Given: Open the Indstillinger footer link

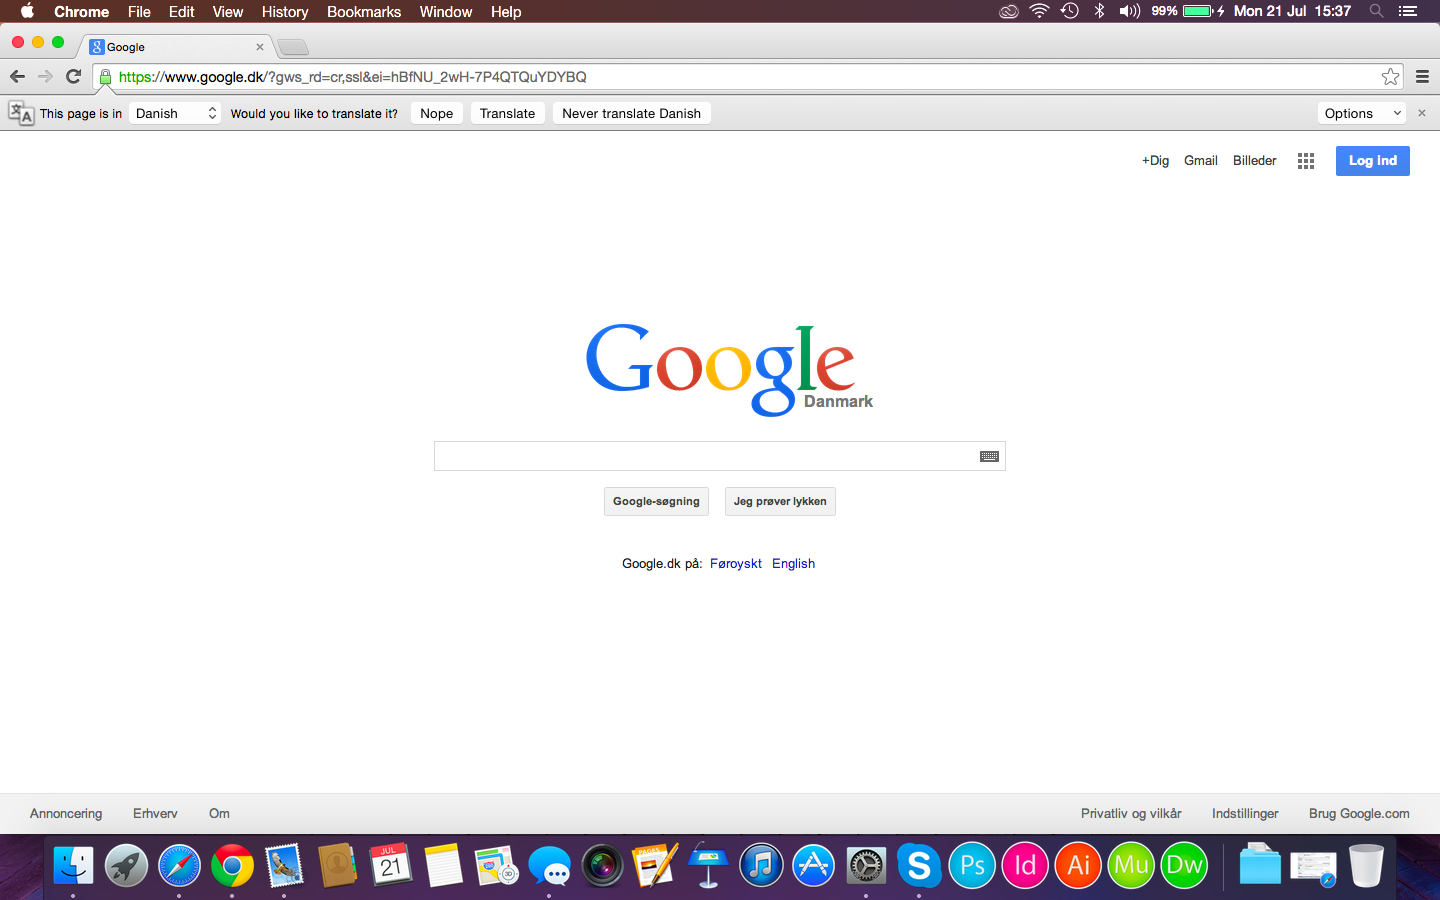Looking at the screenshot, I should point(1245,813).
